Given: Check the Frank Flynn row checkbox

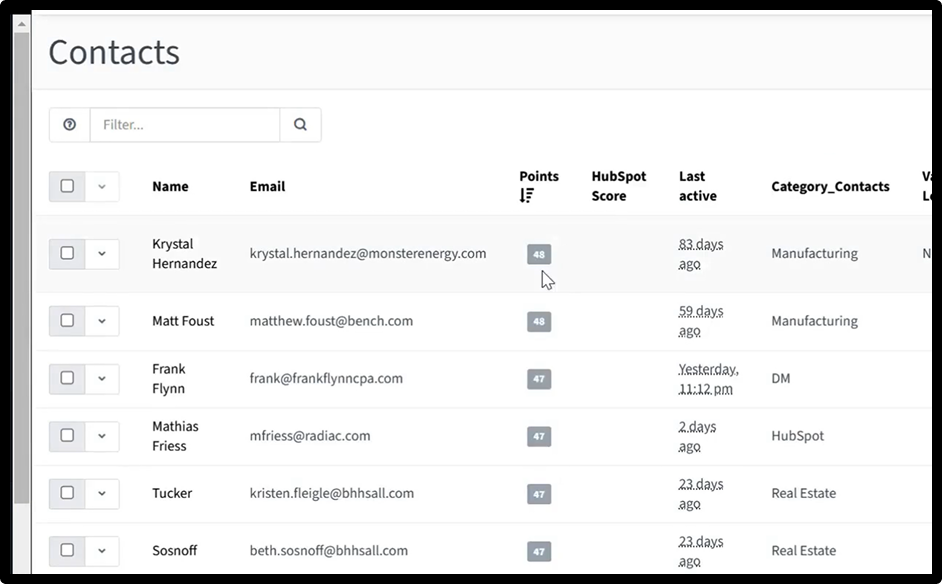Looking at the screenshot, I should point(67,379).
